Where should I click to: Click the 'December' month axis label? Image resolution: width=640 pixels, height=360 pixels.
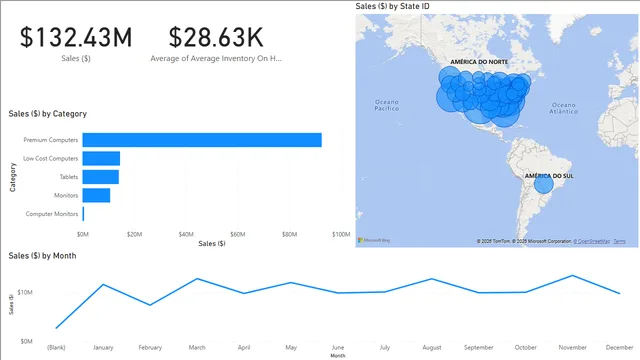[620, 347]
